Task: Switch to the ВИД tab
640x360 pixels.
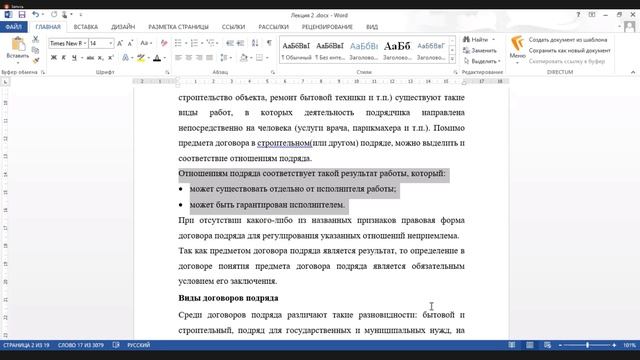Action: tap(372, 27)
